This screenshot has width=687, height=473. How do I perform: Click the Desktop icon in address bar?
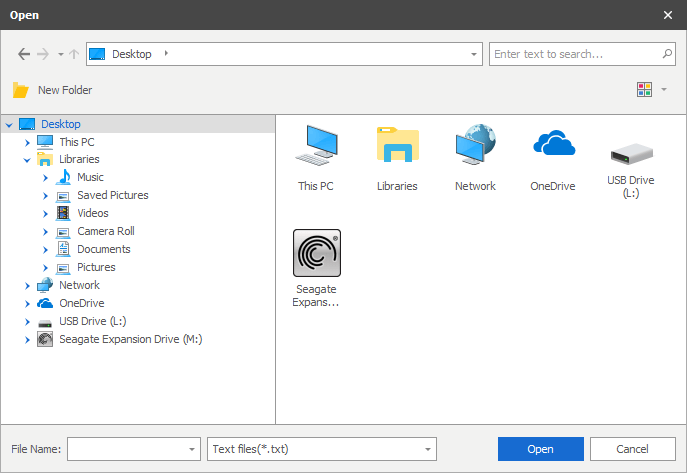pyautogui.click(x=97, y=54)
